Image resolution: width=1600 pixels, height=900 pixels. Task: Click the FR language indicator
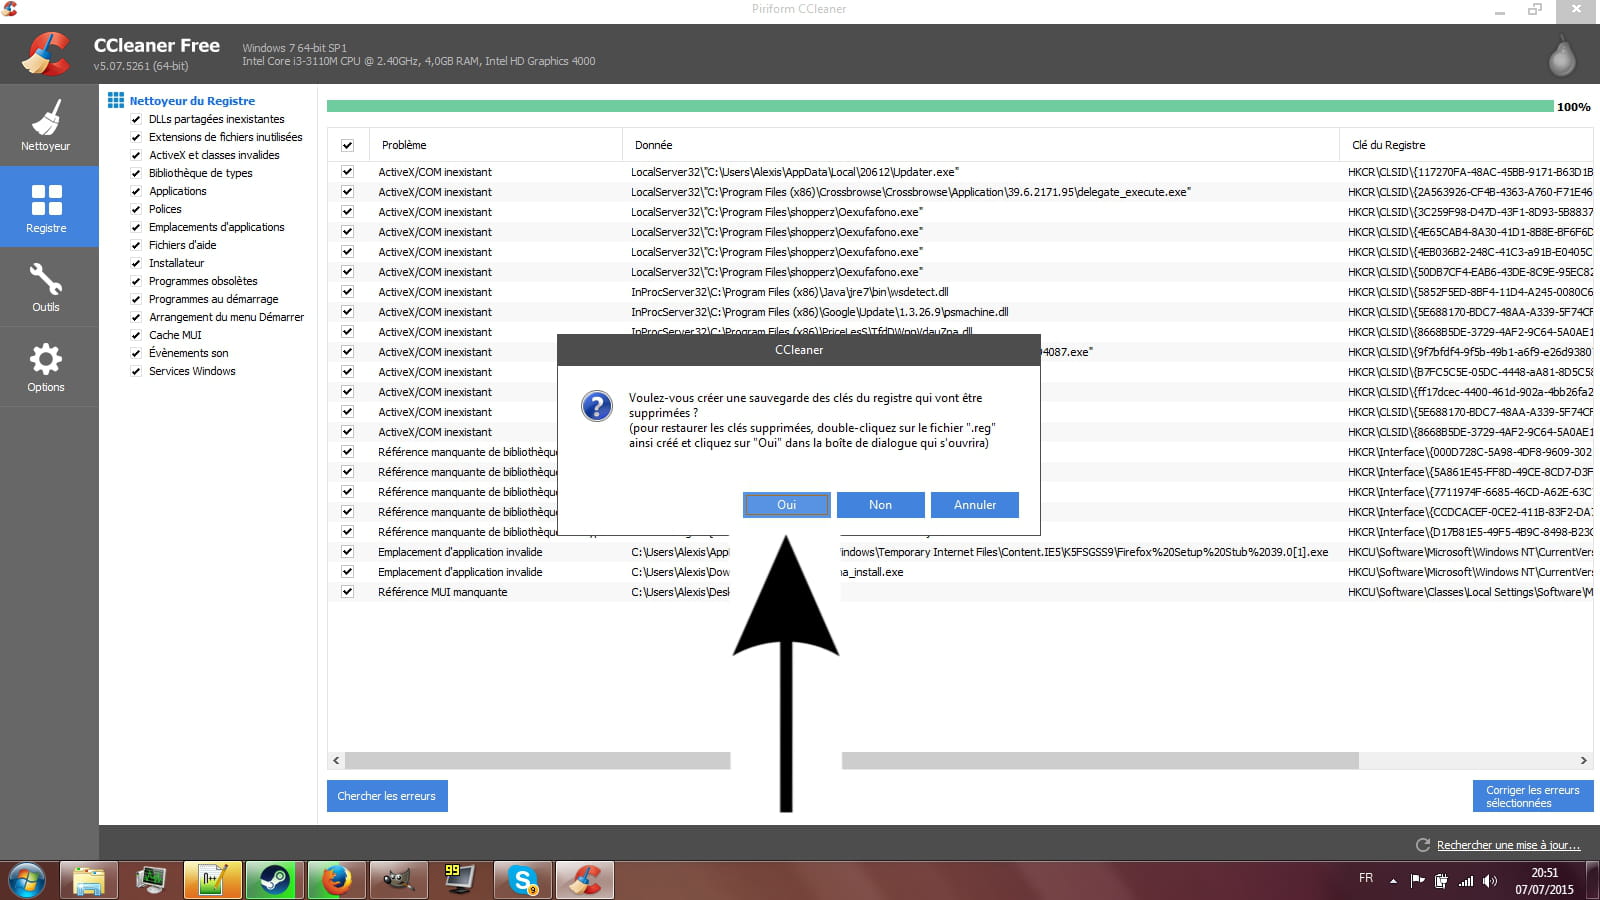(1366, 878)
